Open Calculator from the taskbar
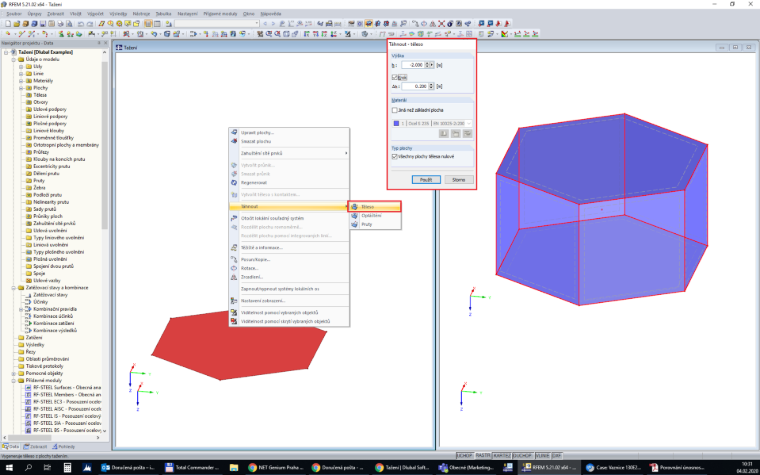The image size is (760, 475). (x=67, y=468)
